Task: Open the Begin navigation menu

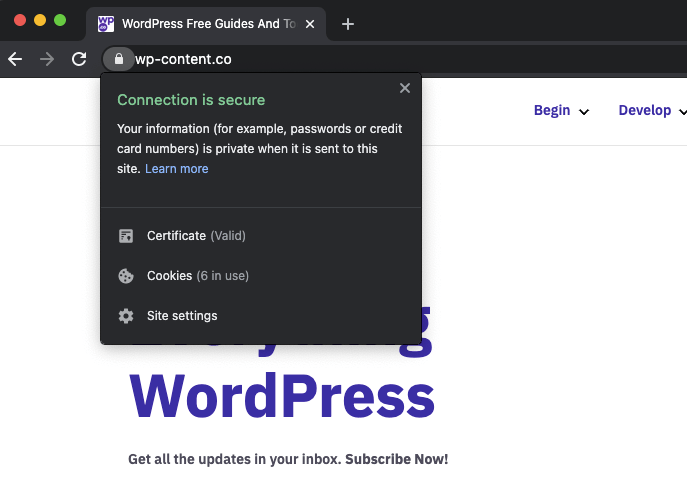Action: [x=552, y=110]
